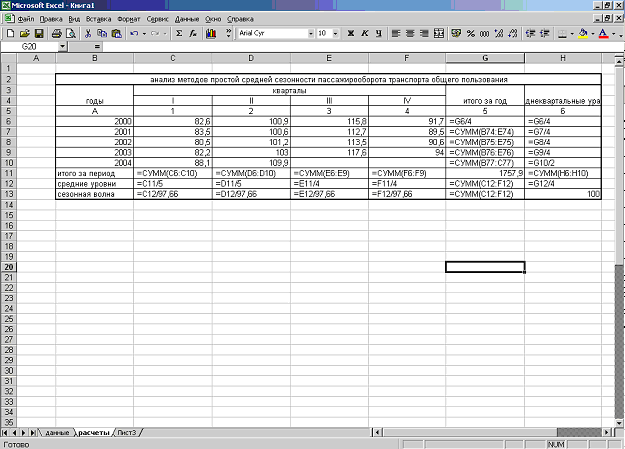Open the font size dropdown
The height and width of the screenshot is (449, 625).
[336, 33]
